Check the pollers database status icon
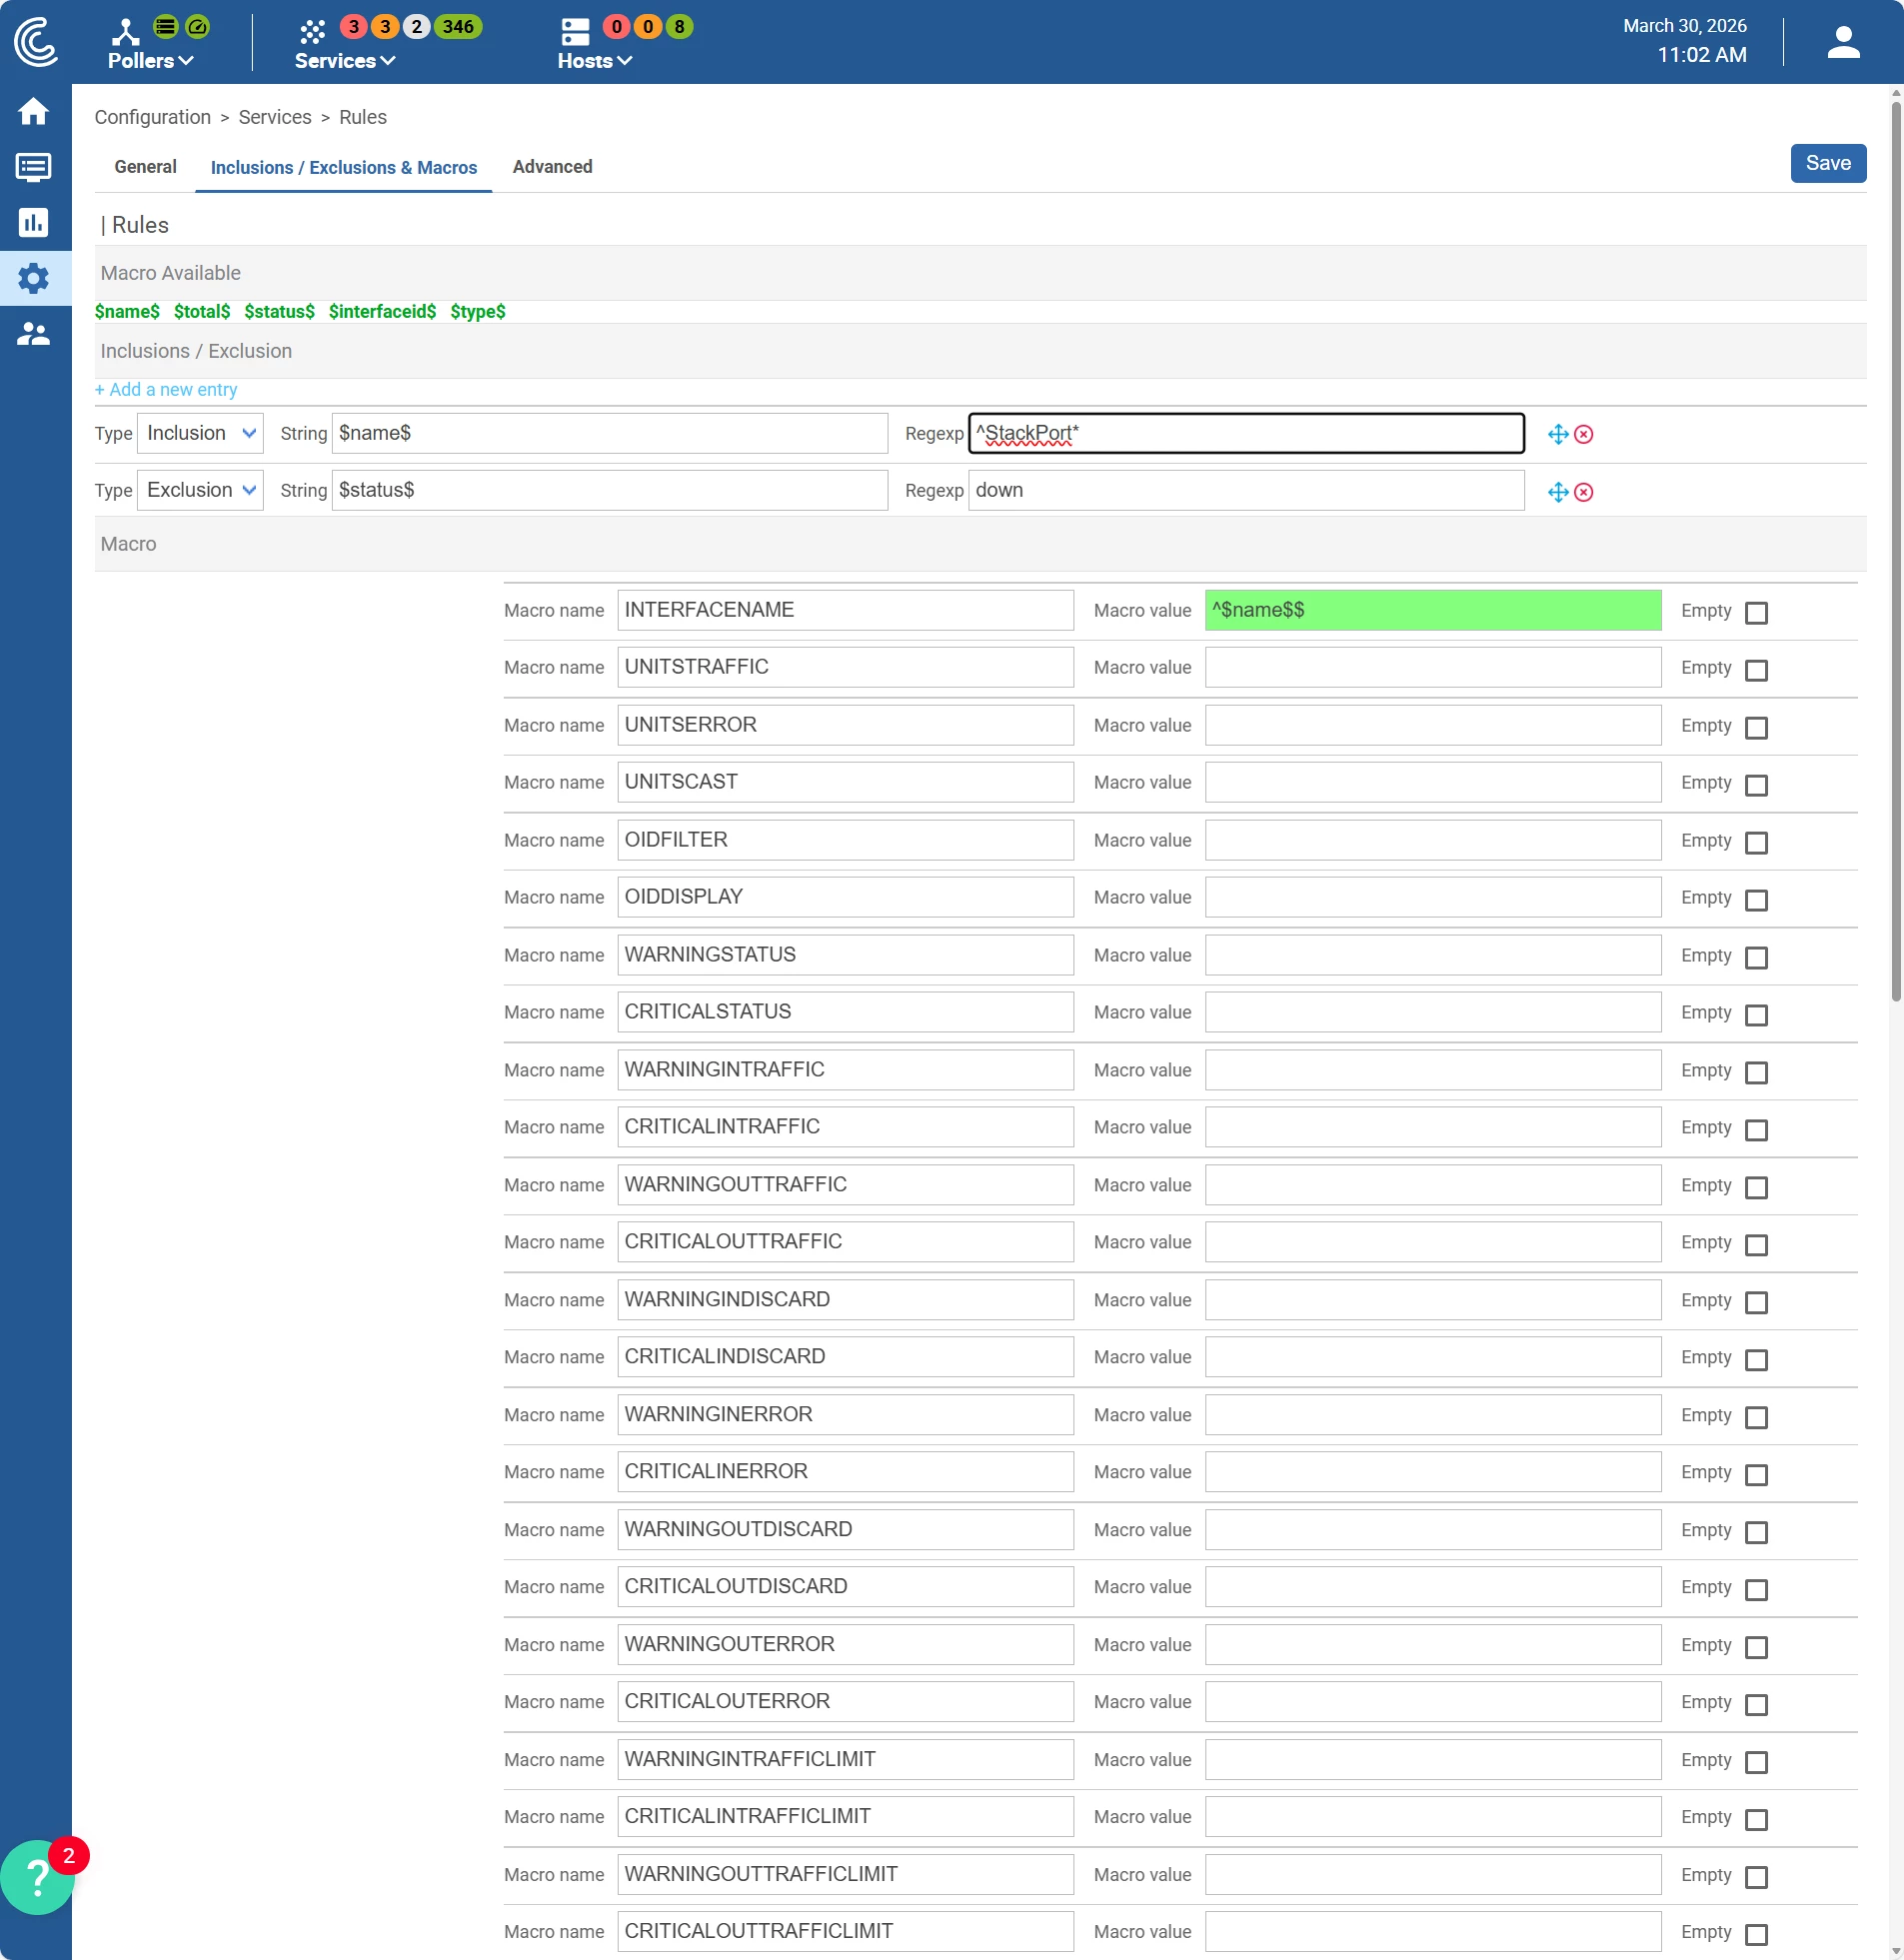The width and height of the screenshot is (1904, 1960). 166,27
